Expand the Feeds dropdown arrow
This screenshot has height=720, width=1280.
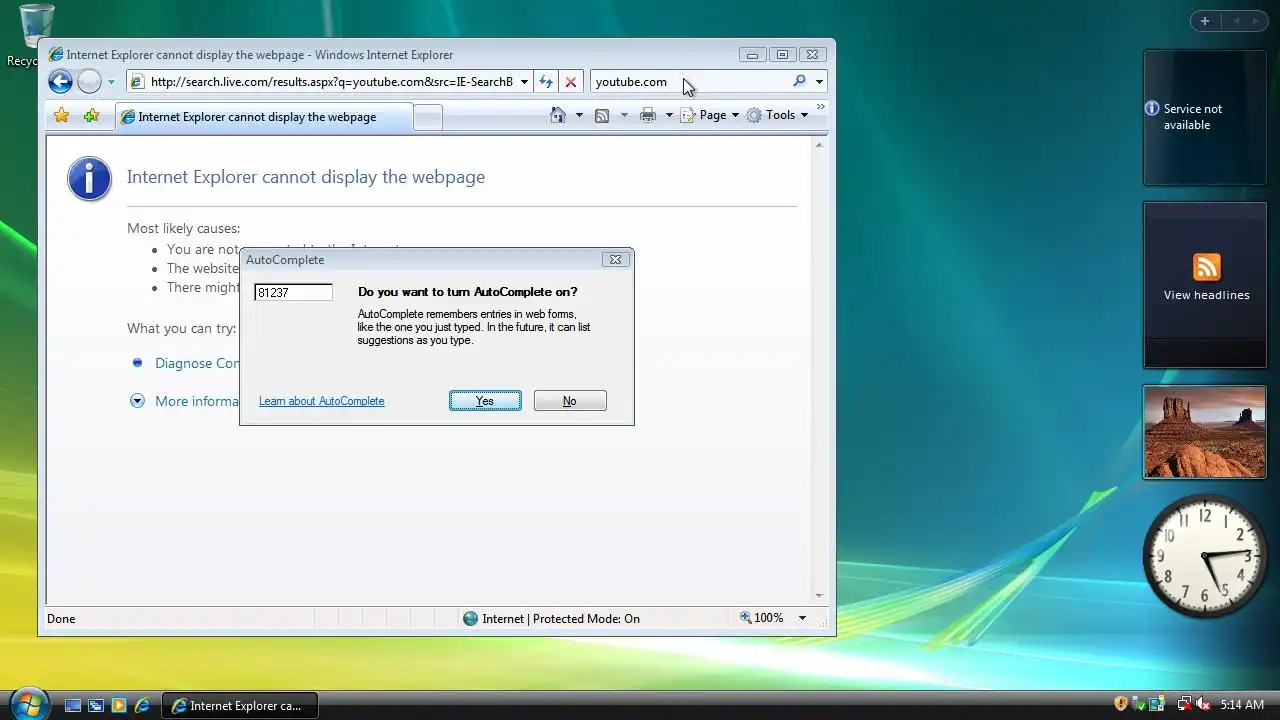[624, 115]
